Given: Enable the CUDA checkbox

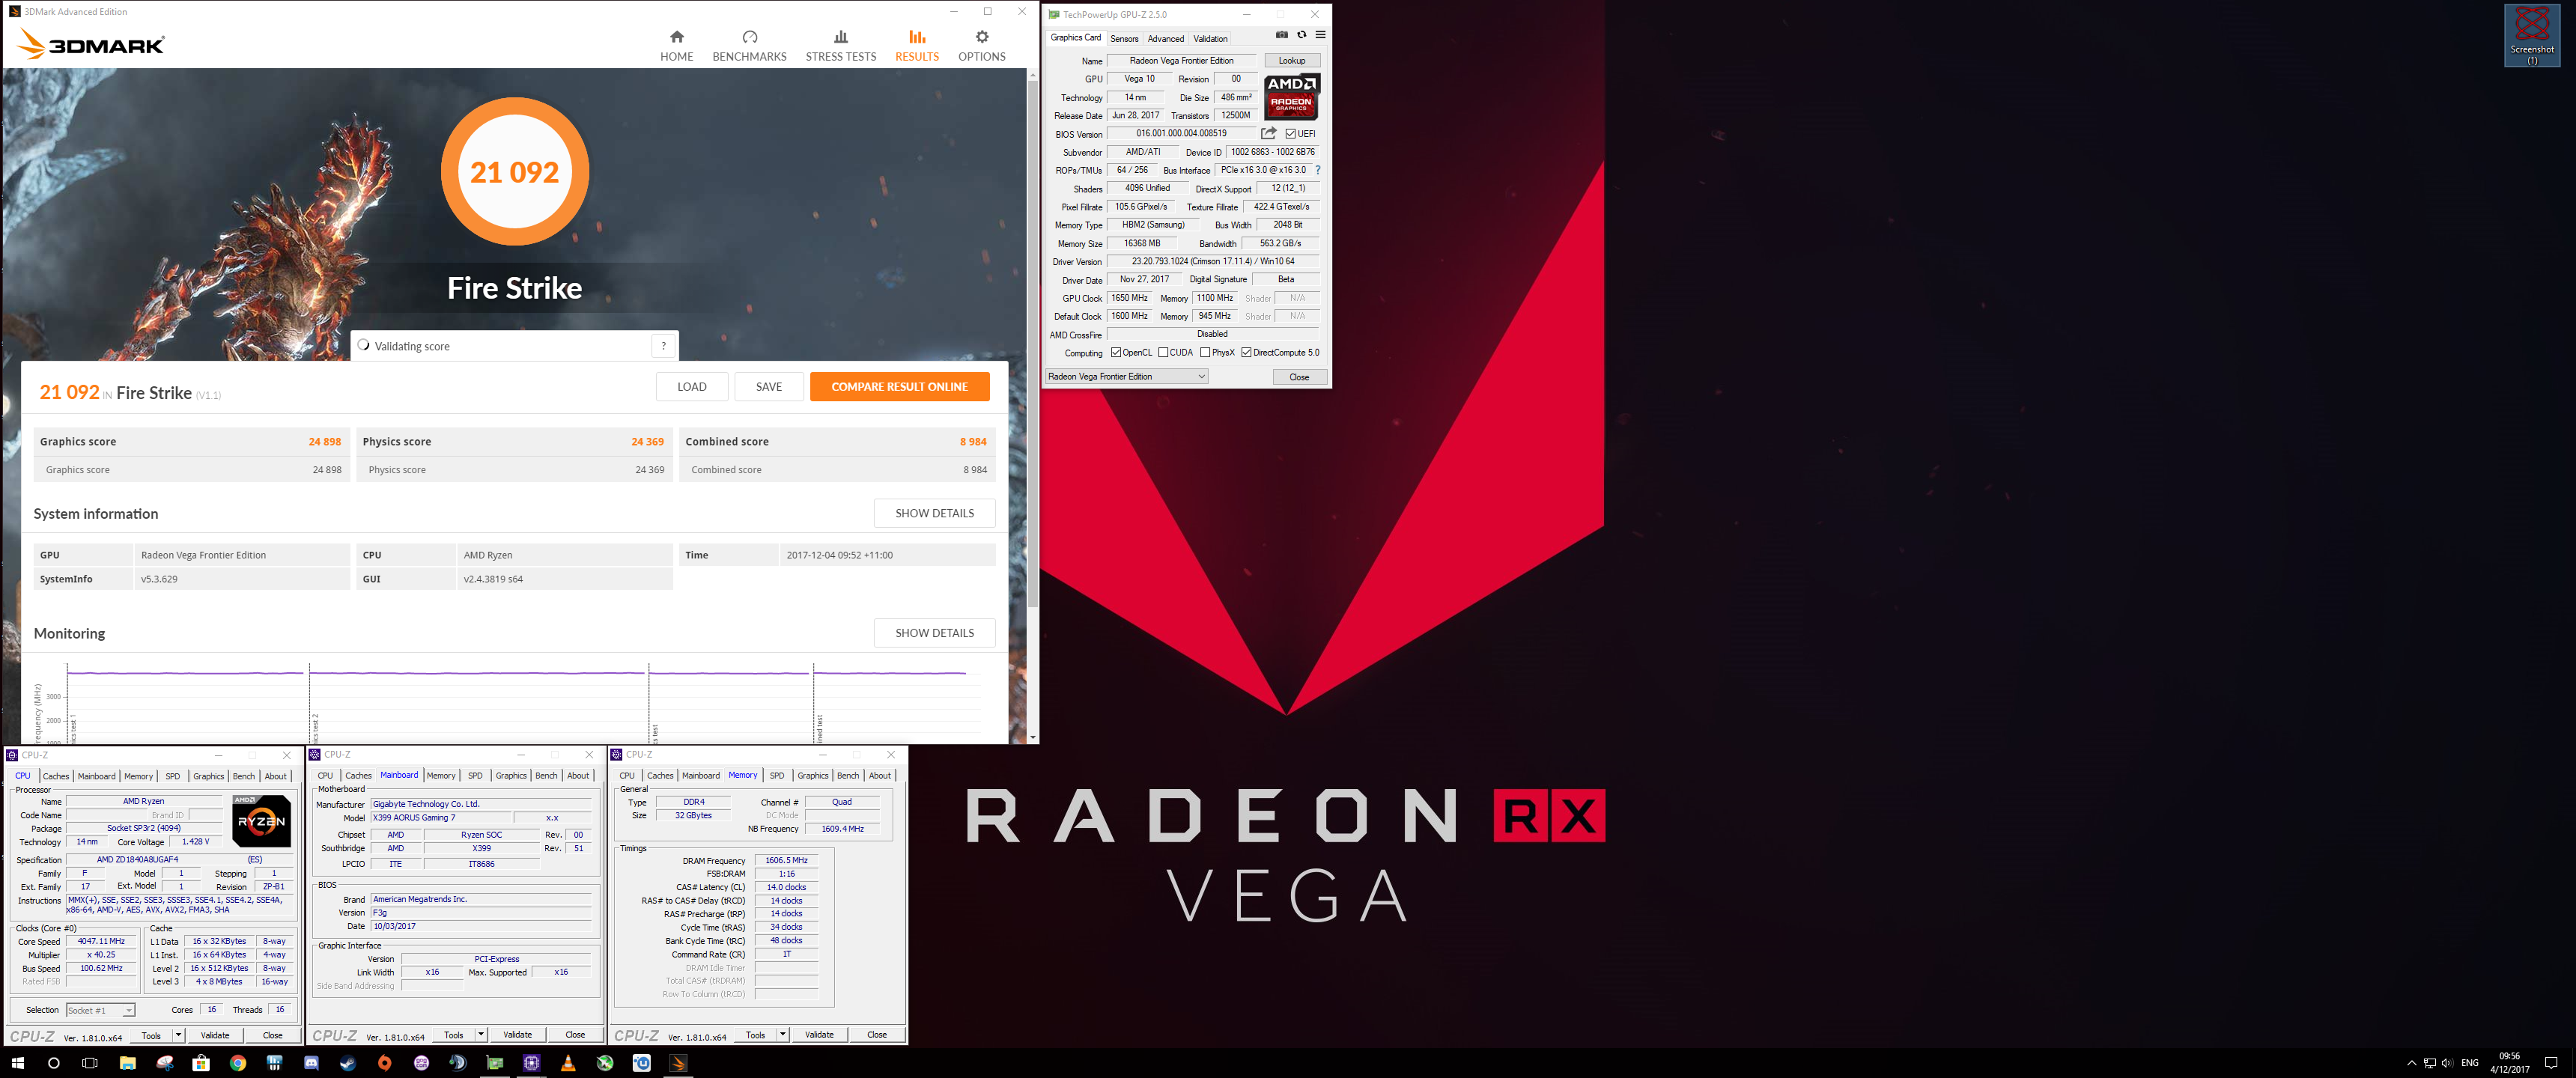Looking at the screenshot, I should [1163, 353].
